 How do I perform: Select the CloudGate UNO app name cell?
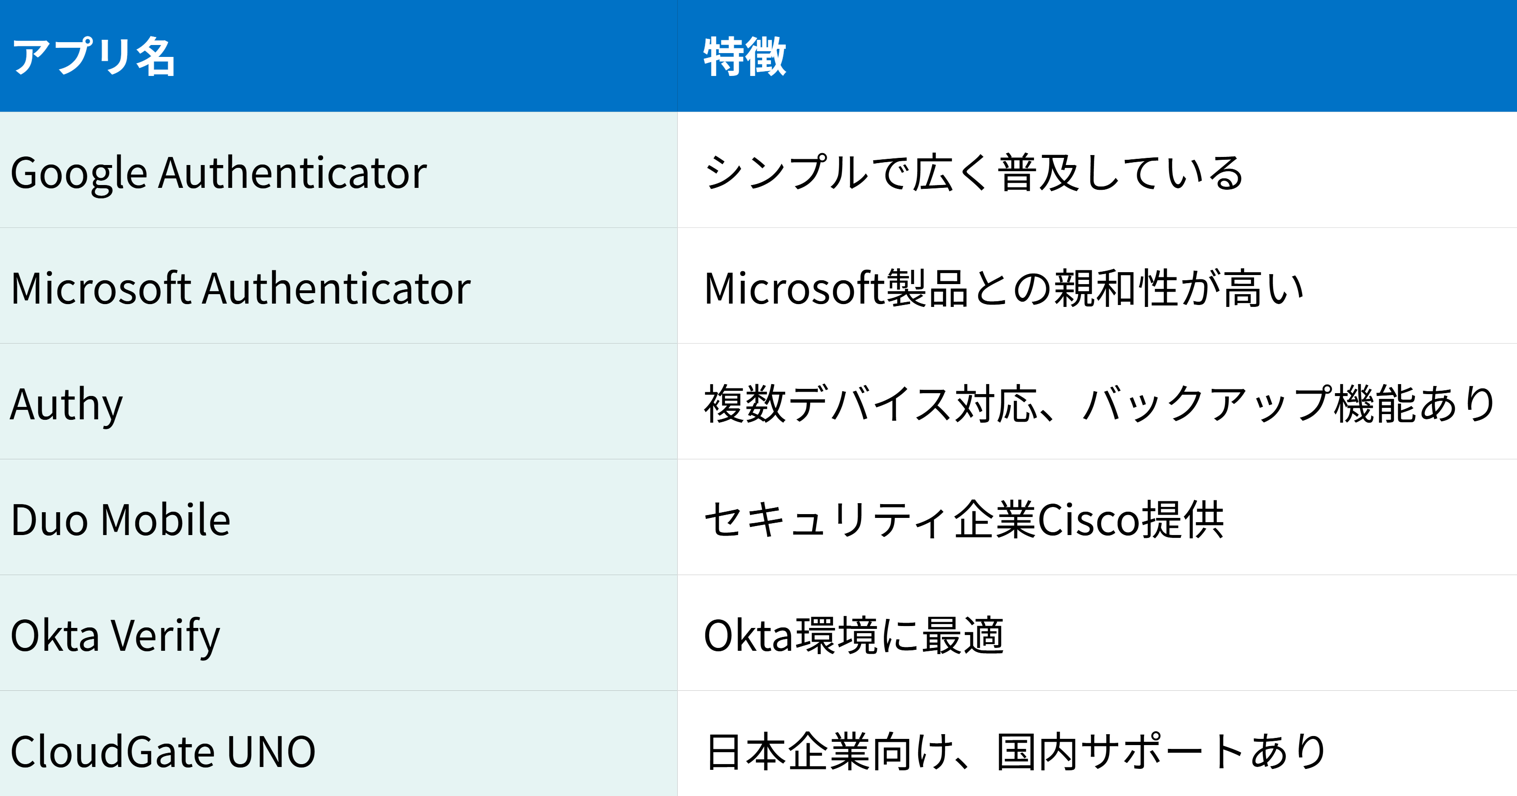click(163, 751)
